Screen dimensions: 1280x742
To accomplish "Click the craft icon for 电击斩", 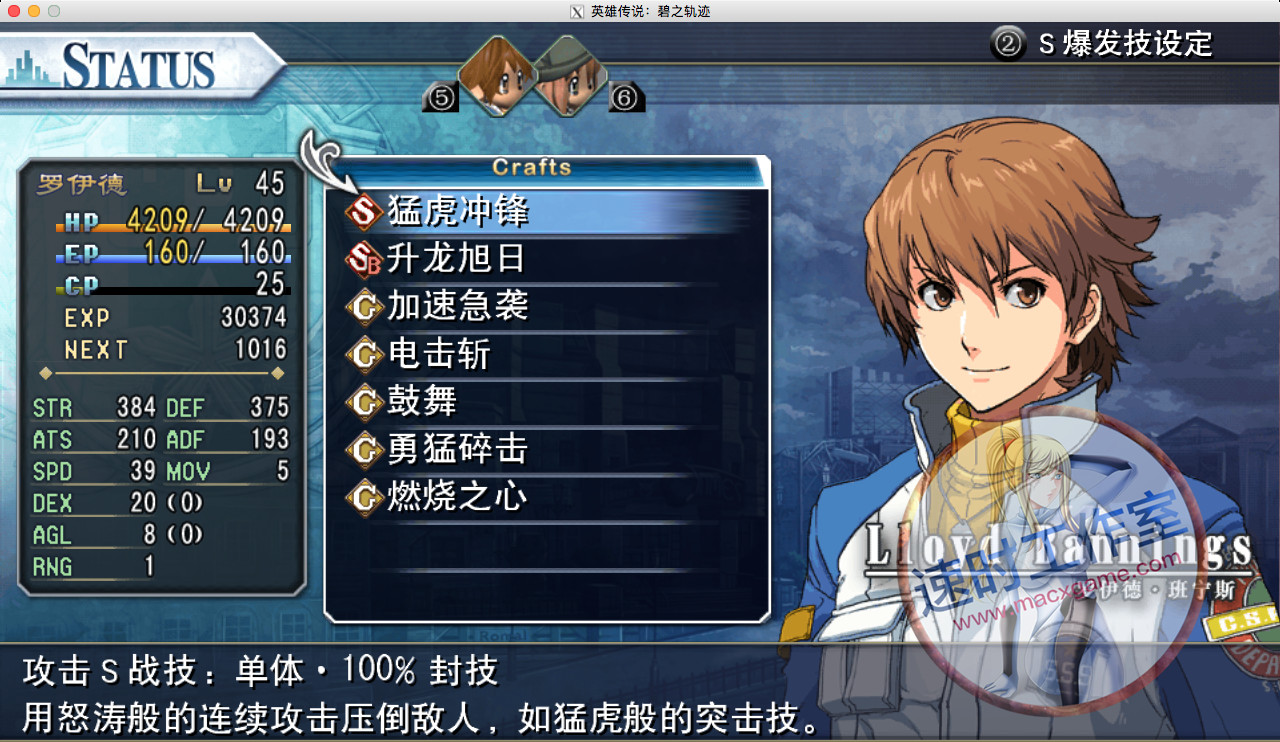I will click(364, 354).
